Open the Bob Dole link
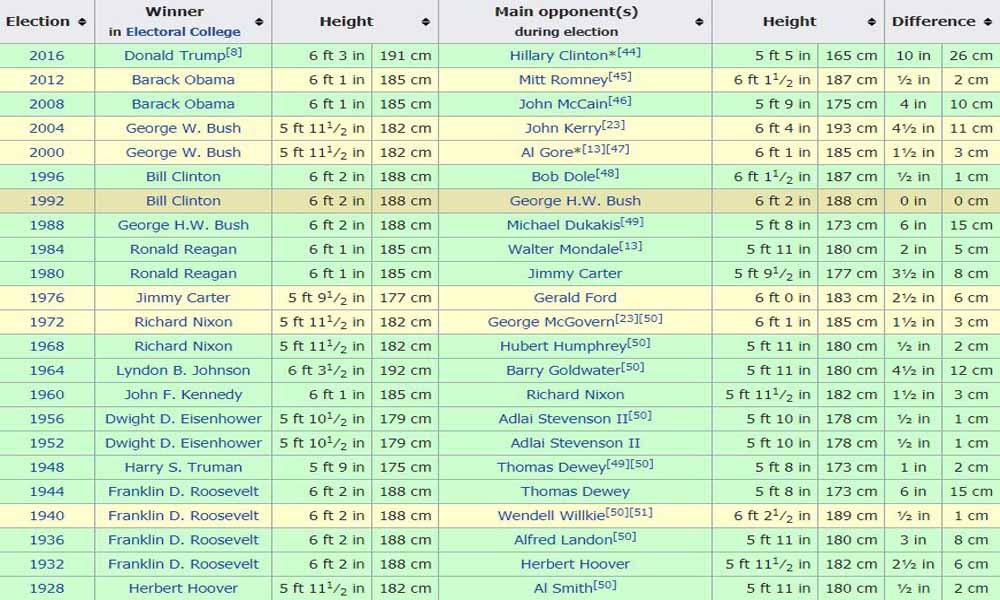Image resolution: width=1000 pixels, height=600 pixels. [x=563, y=177]
